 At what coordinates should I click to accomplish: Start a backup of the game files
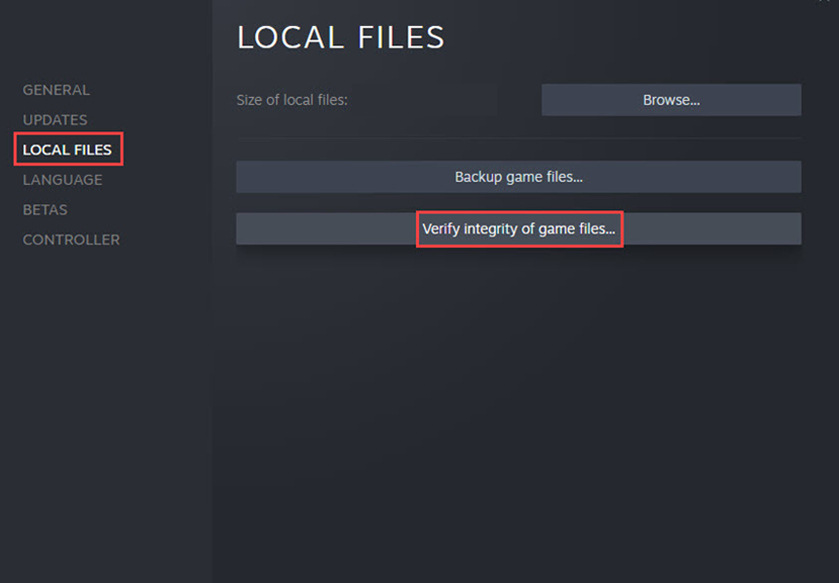click(518, 177)
